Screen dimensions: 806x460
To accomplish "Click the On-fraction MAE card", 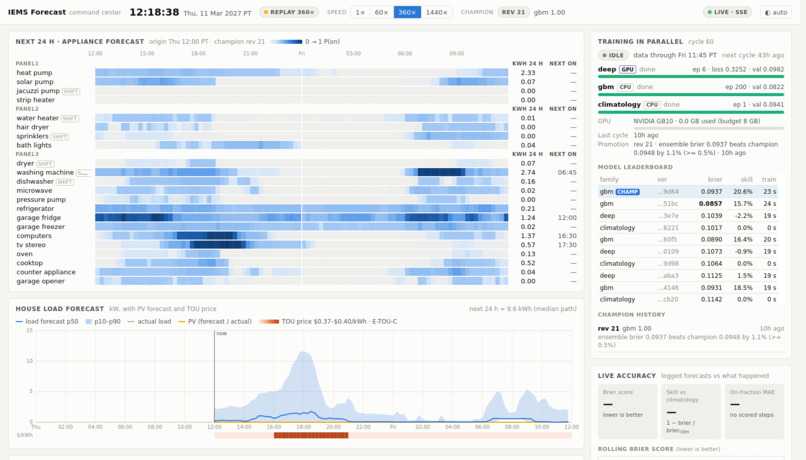I will coord(755,411).
